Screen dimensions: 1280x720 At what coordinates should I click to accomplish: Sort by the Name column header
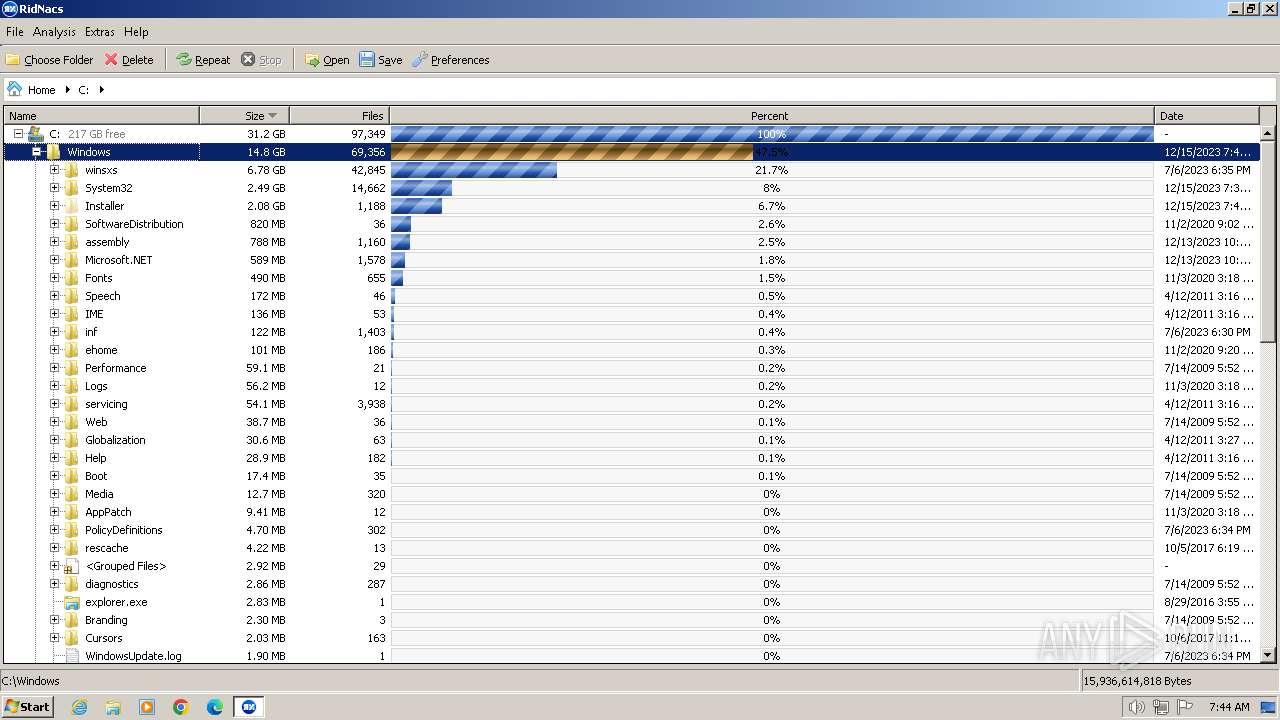pos(101,116)
